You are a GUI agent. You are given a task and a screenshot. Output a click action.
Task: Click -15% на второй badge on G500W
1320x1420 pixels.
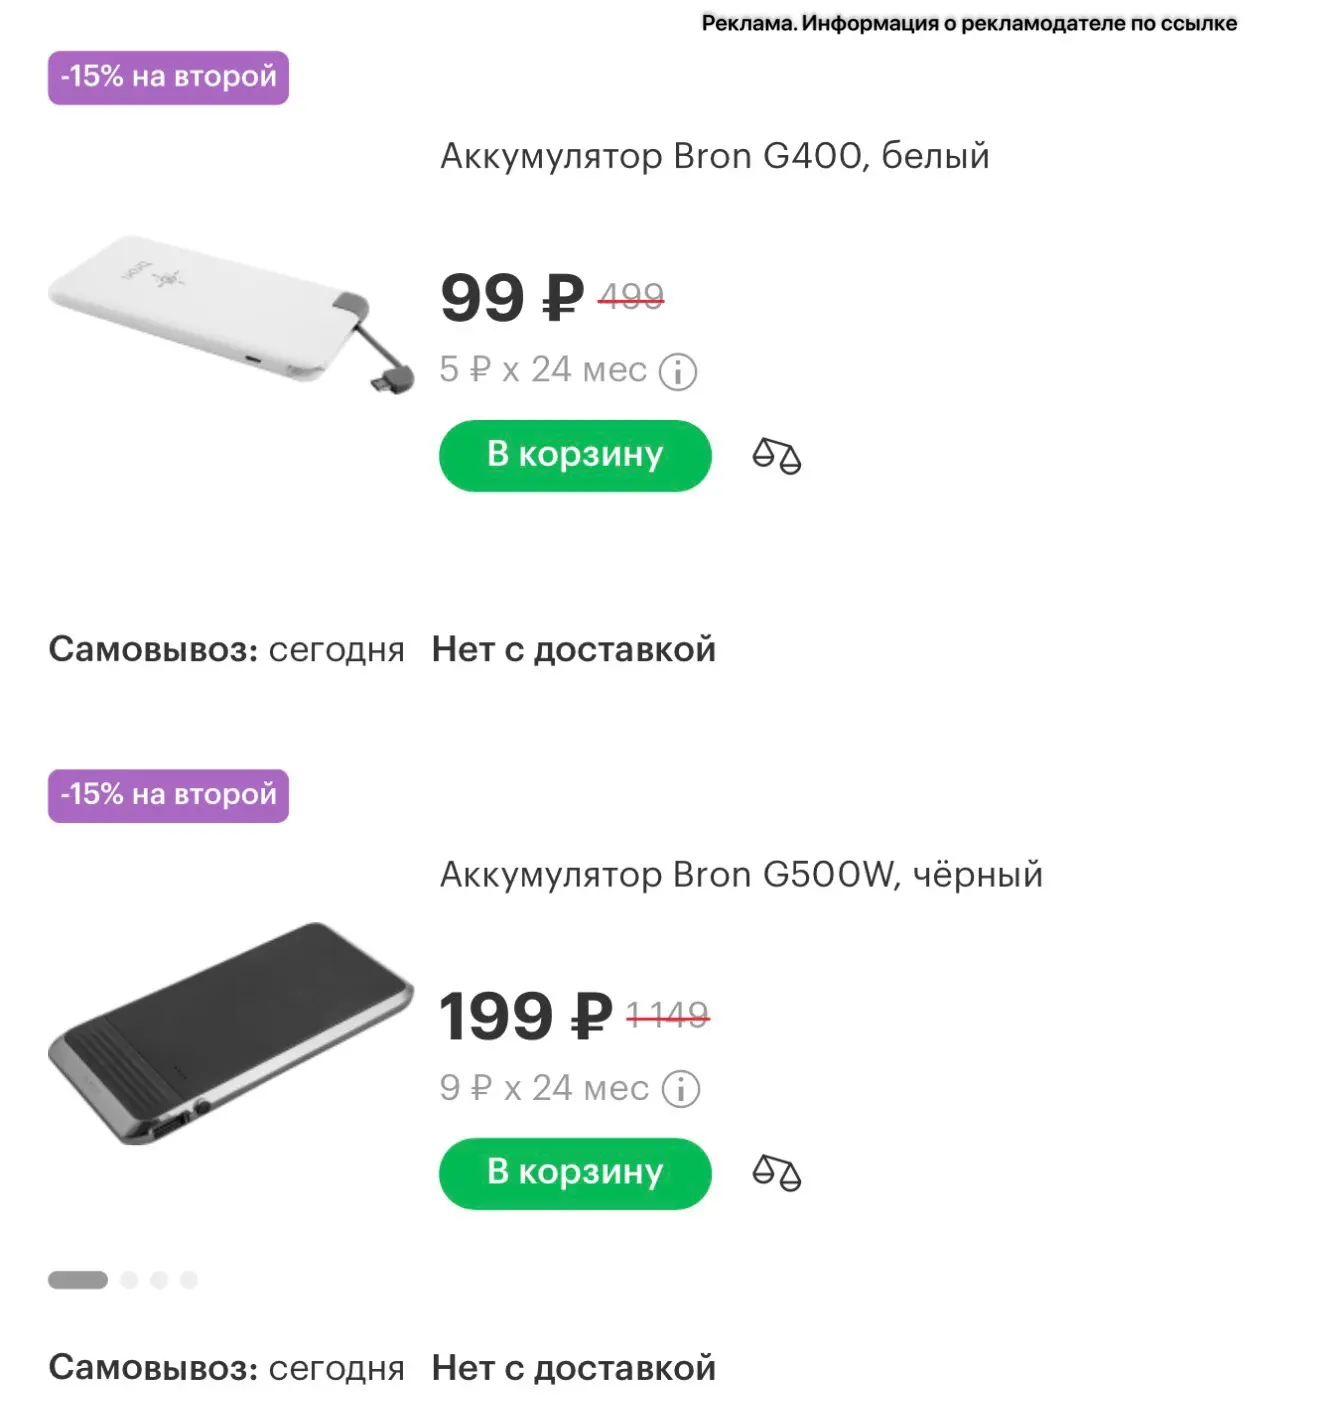(x=168, y=795)
